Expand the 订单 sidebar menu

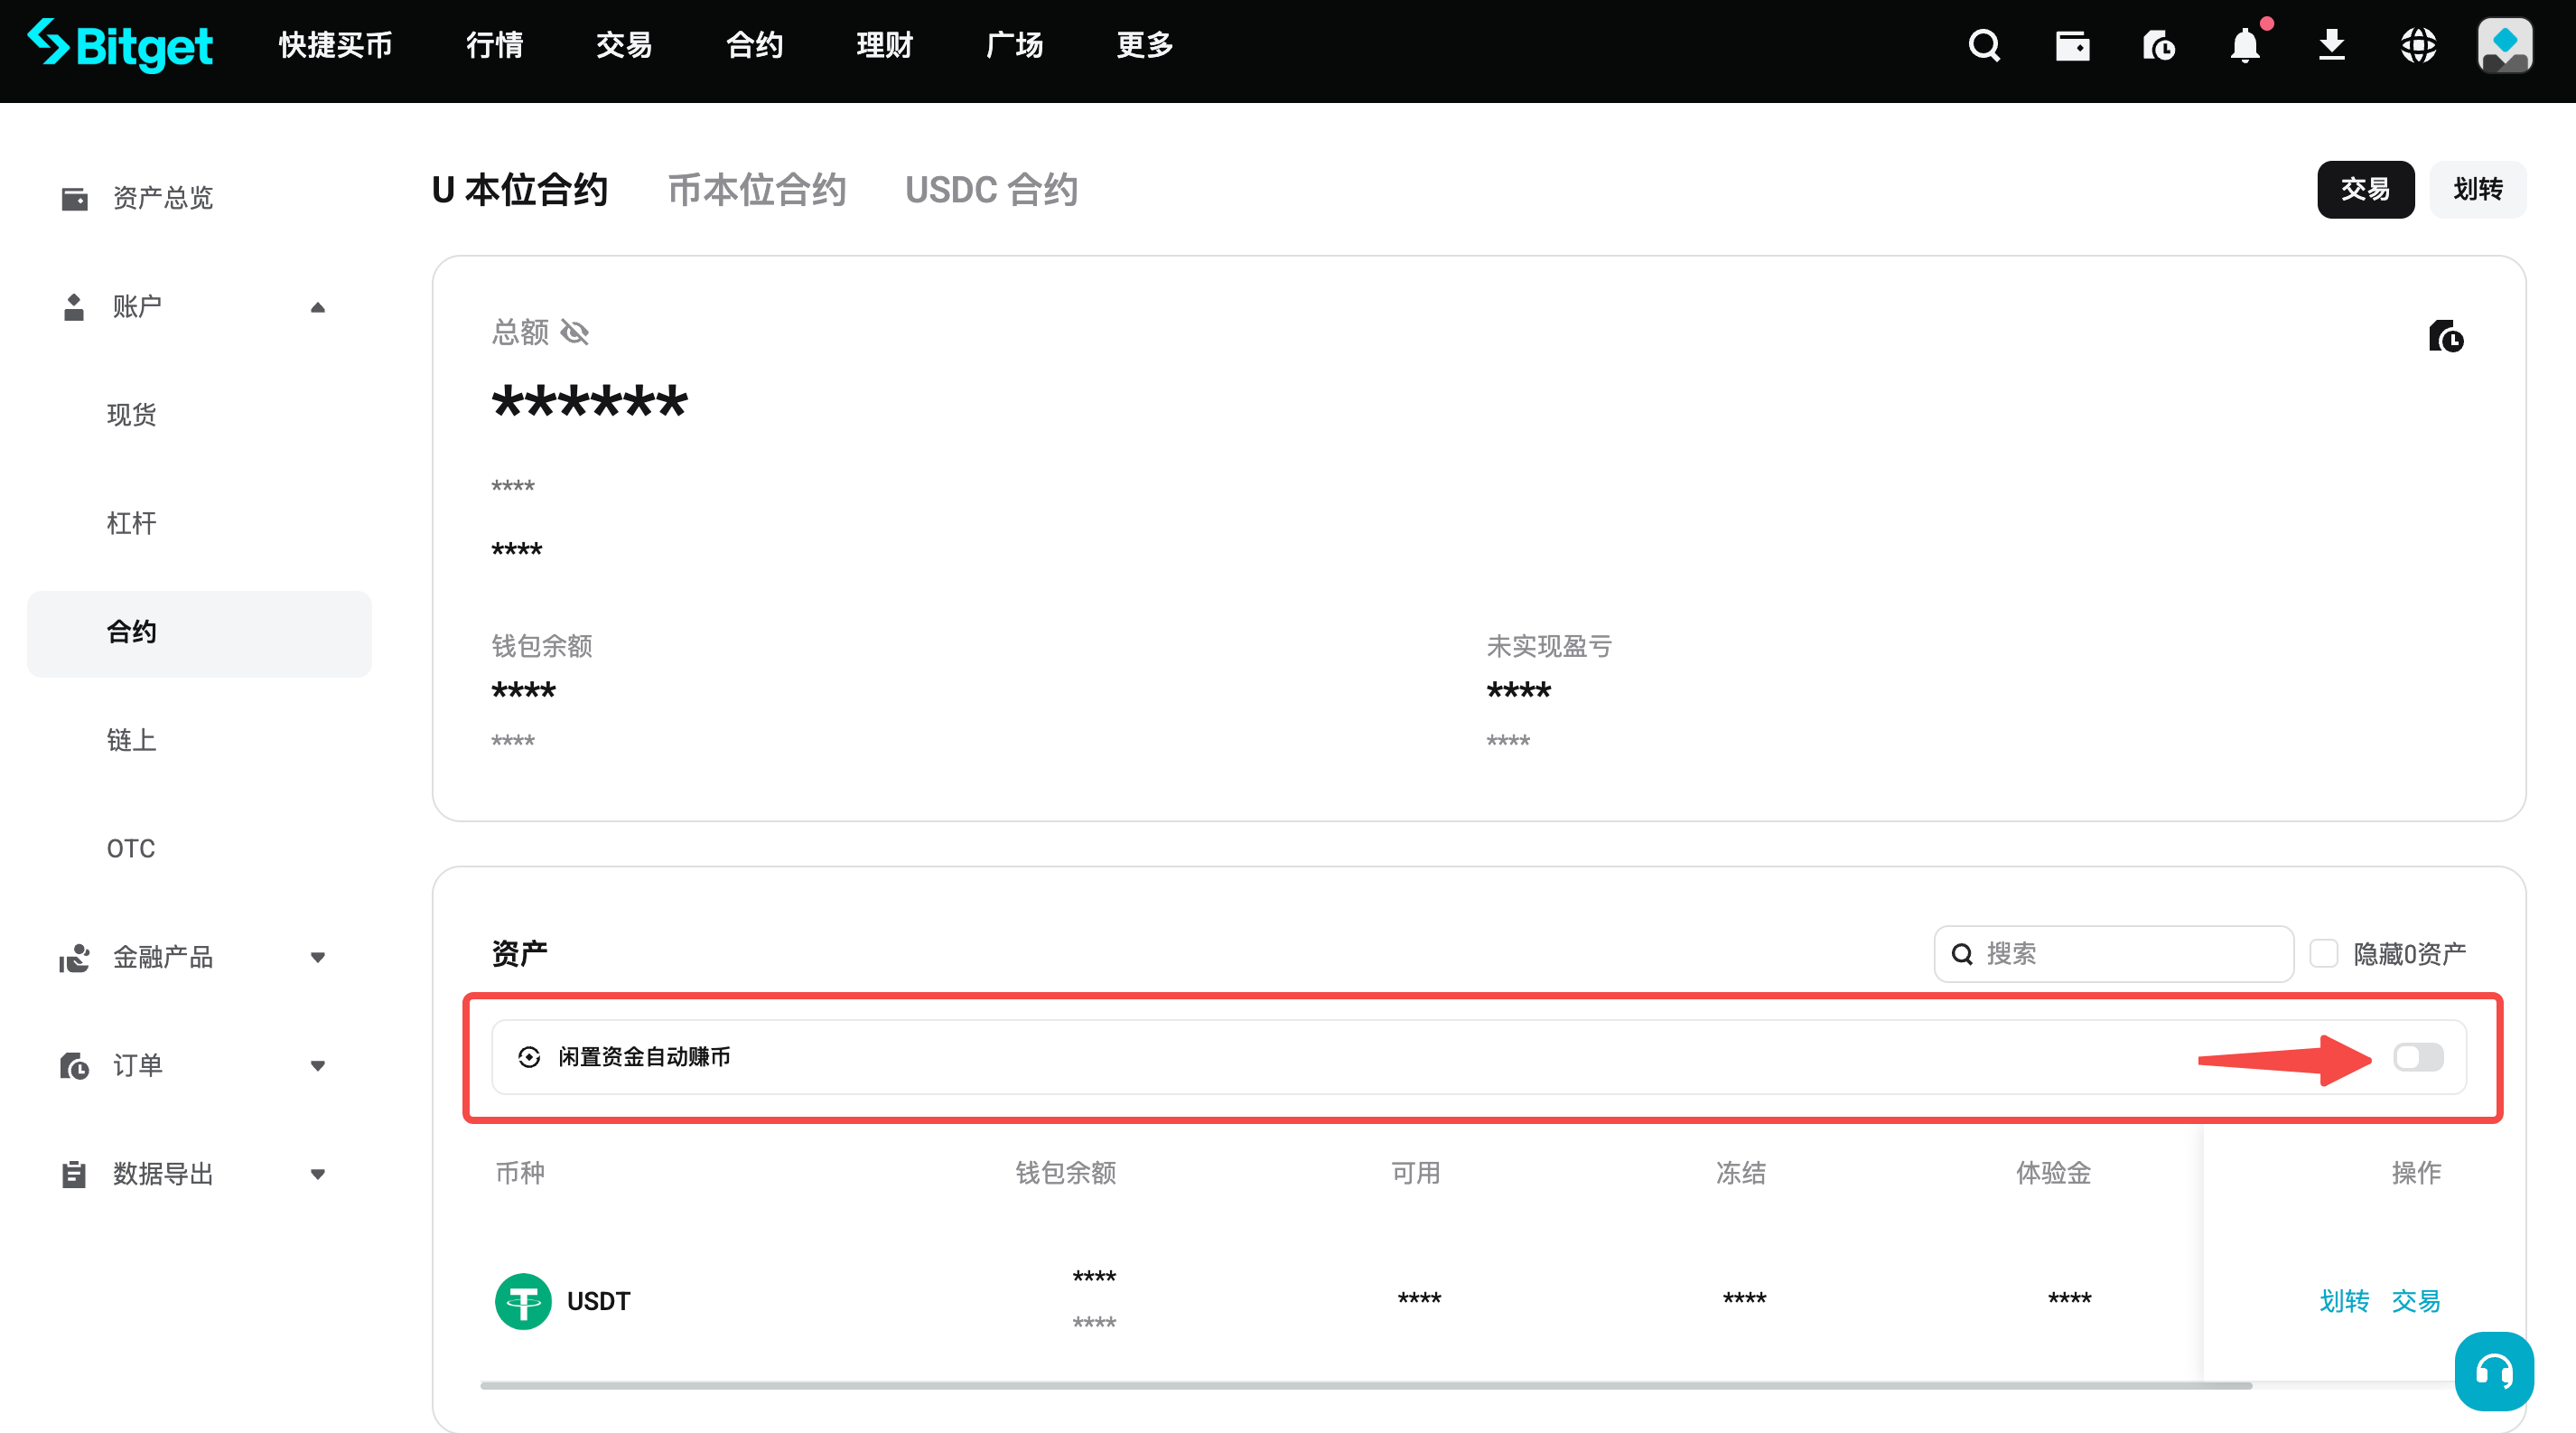[x=318, y=1066]
